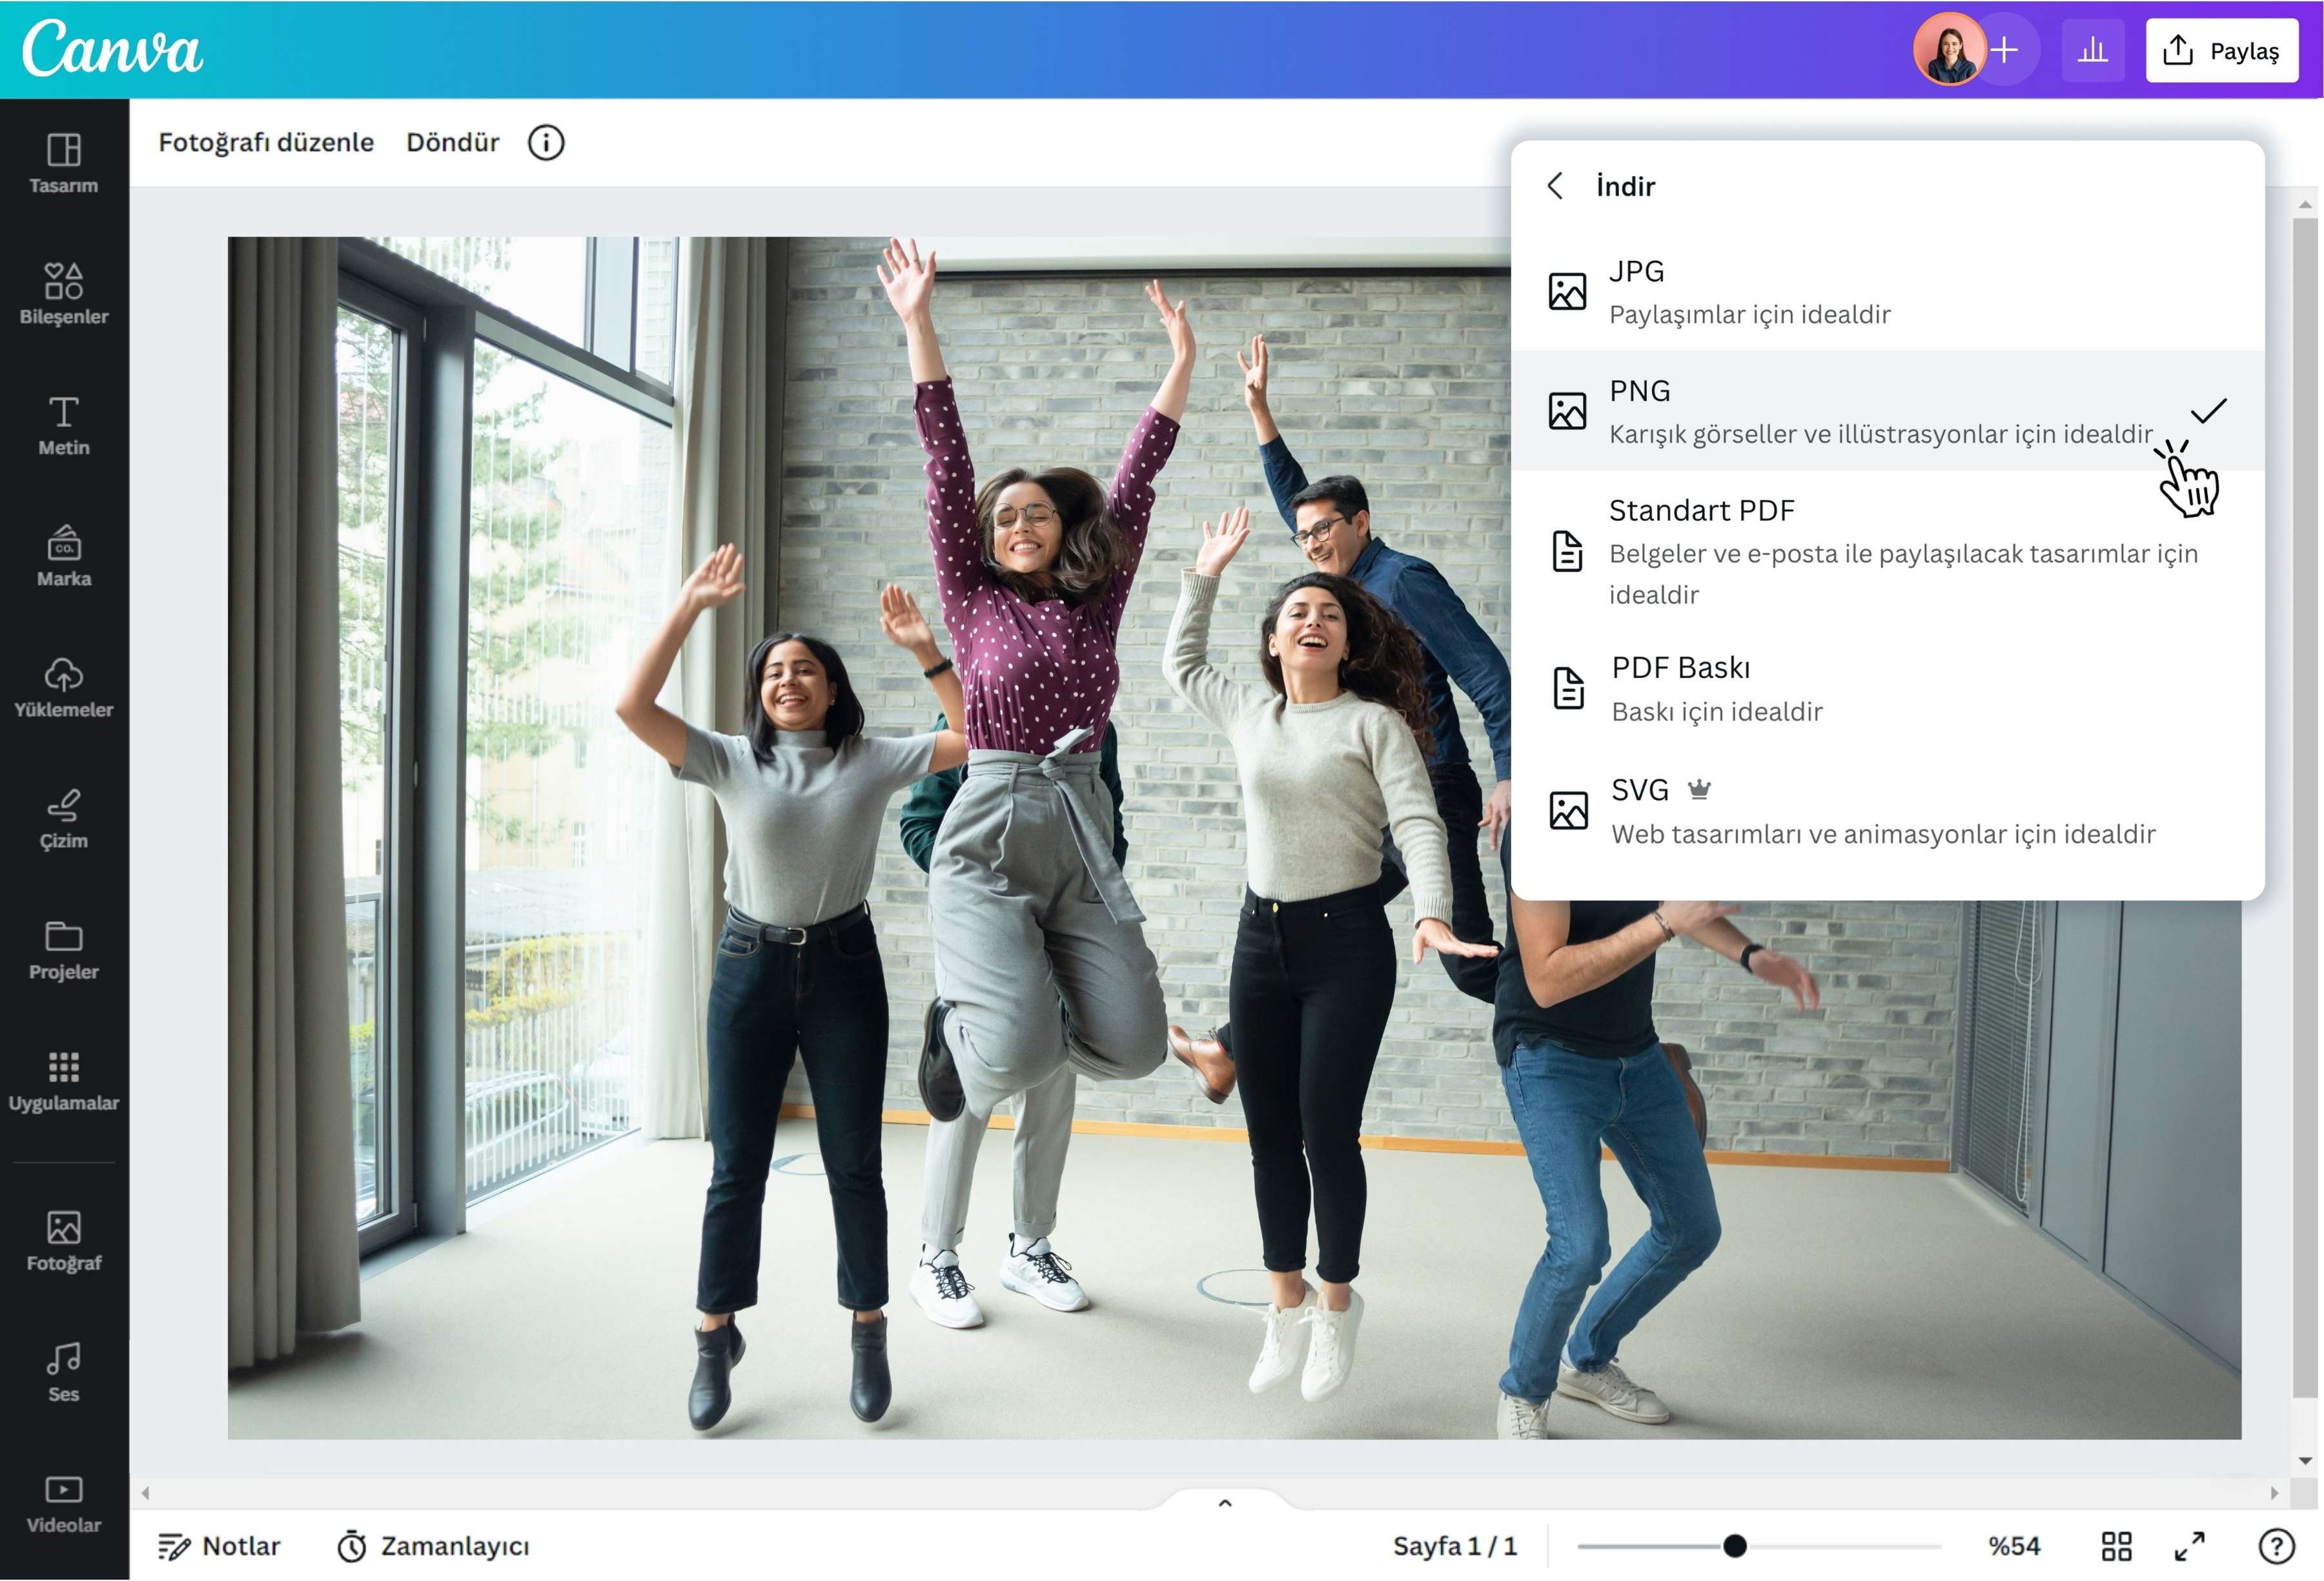Open the grid view icon
The height and width of the screenshot is (1581, 2324).
[2116, 1546]
